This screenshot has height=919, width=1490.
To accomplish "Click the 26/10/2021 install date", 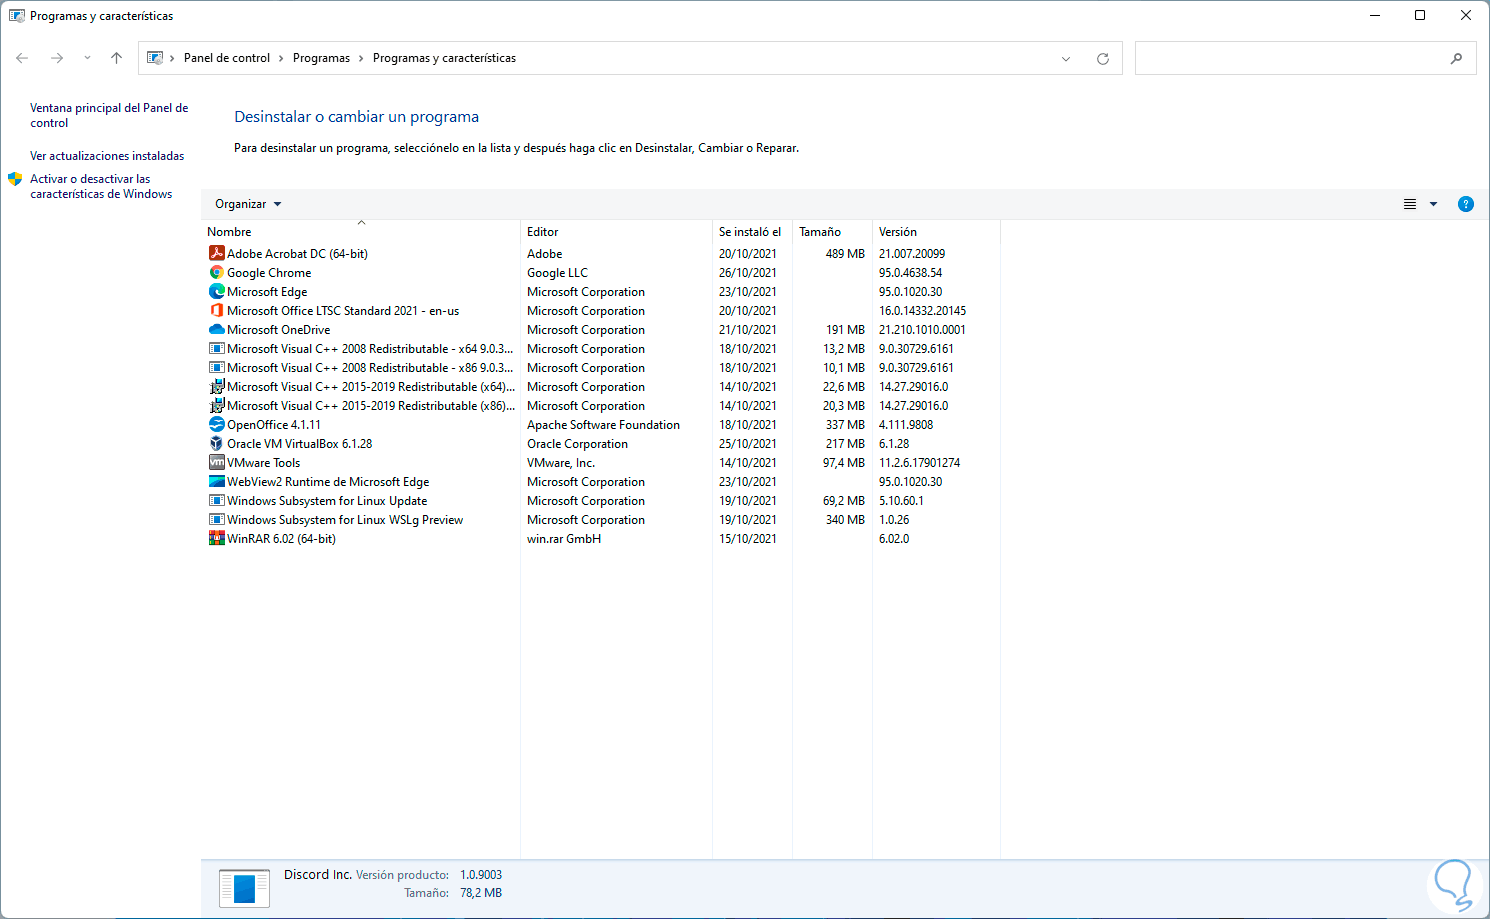I will point(747,273).
